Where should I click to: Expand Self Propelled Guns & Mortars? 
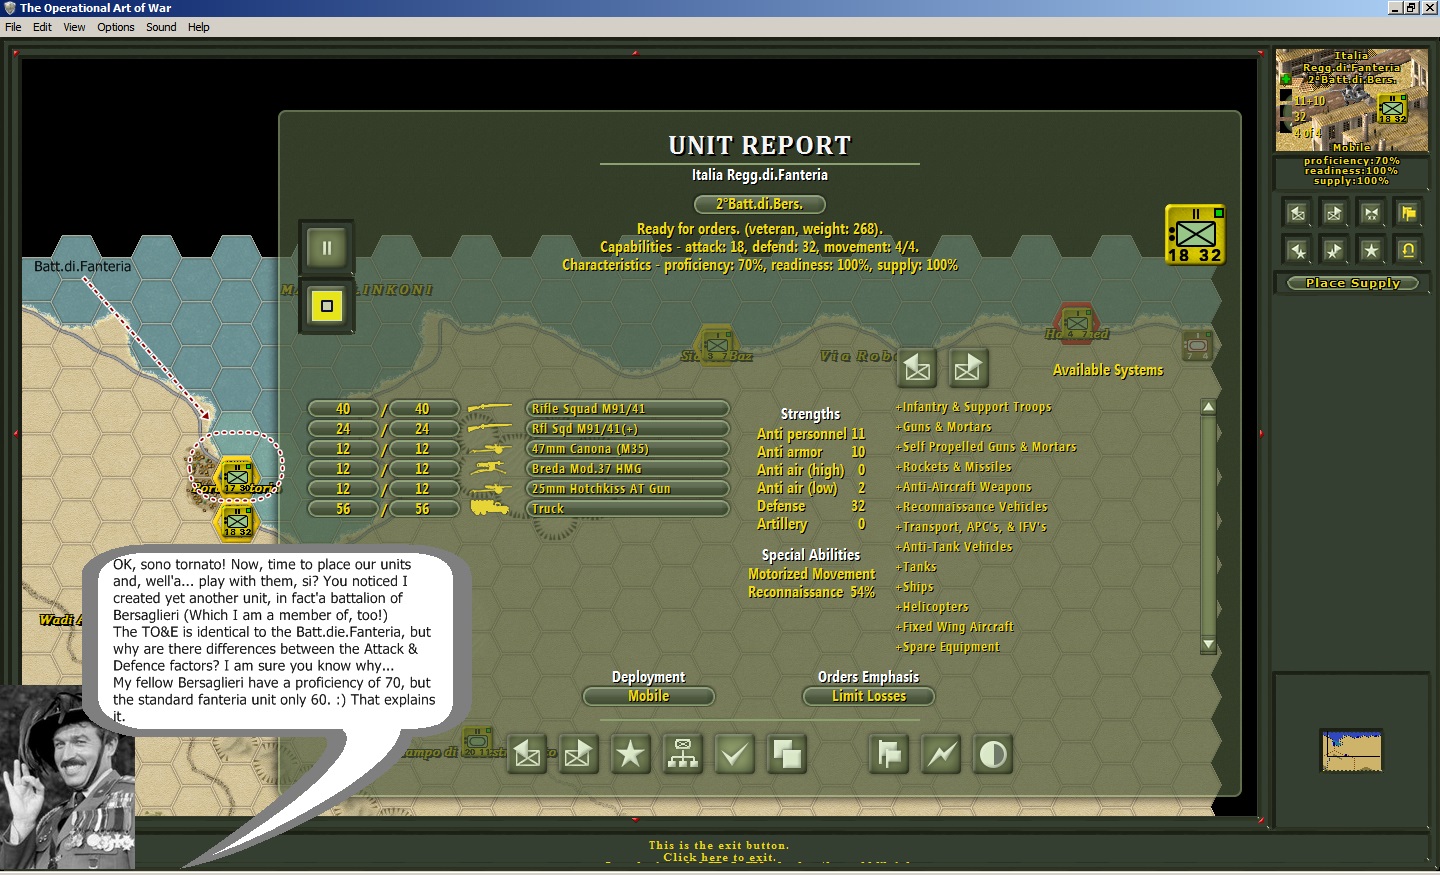tap(986, 447)
